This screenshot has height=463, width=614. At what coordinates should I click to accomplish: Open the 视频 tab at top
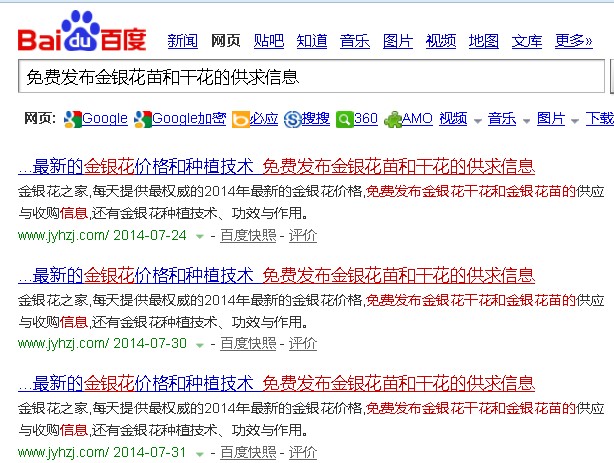pyautogui.click(x=441, y=41)
